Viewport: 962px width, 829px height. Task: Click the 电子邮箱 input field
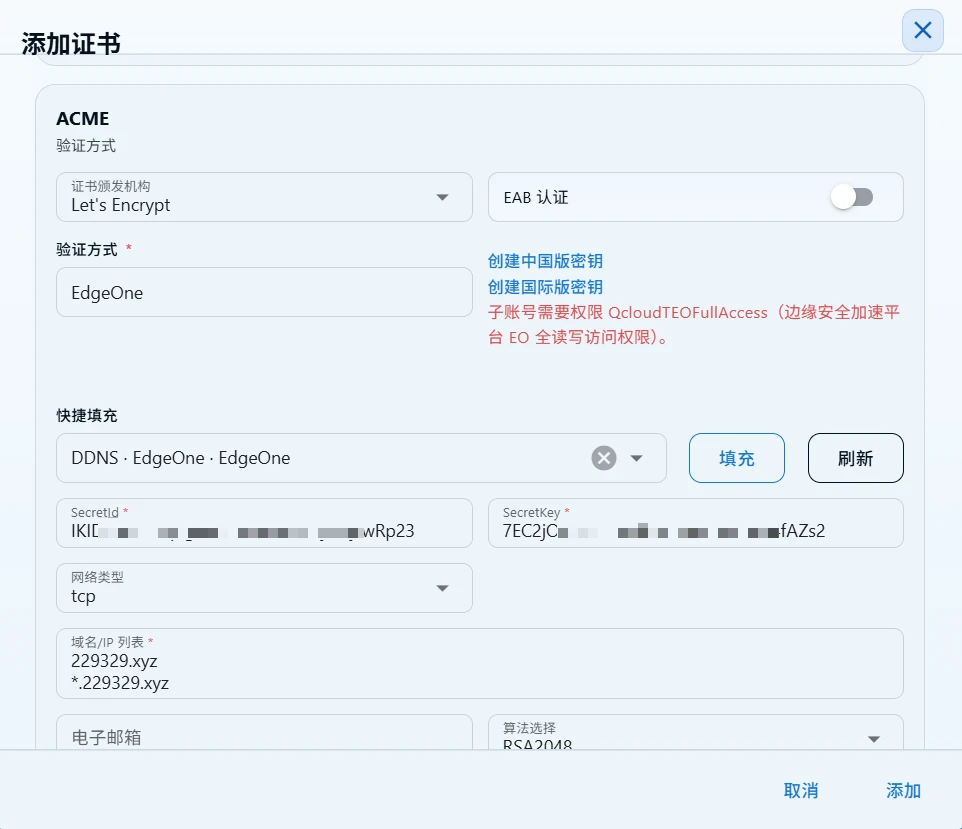pyautogui.click(x=264, y=732)
